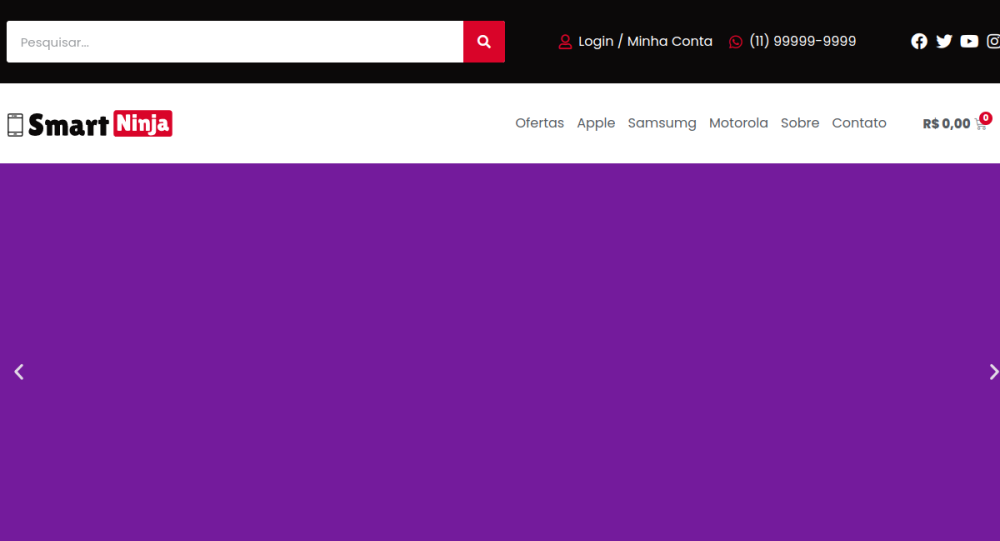Open the Facebook social icon
The image size is (1000, 541).
tap(919, 41)
